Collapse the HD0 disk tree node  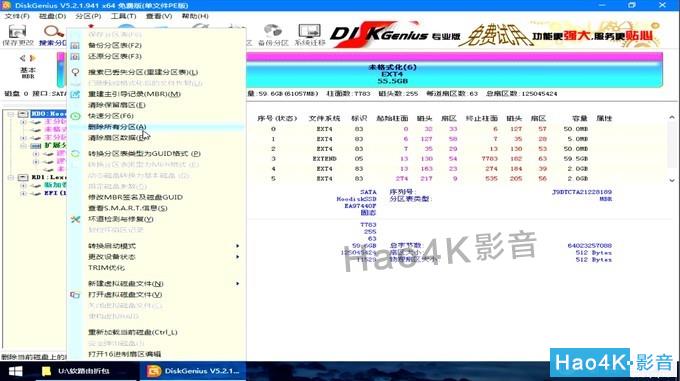click(11, 114)
